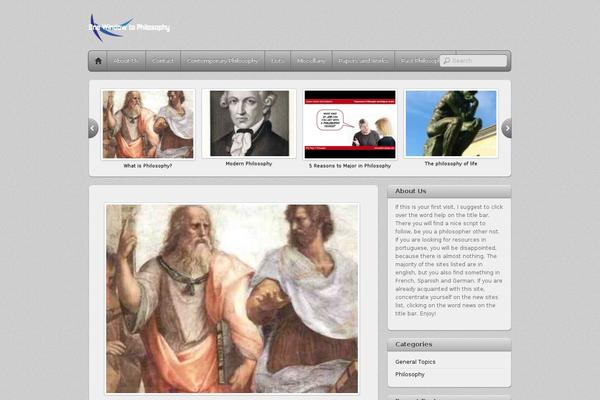600x400 pixels.
Task: Open the 5 Reasons to Major thumbnail
Action: [350, 124]
